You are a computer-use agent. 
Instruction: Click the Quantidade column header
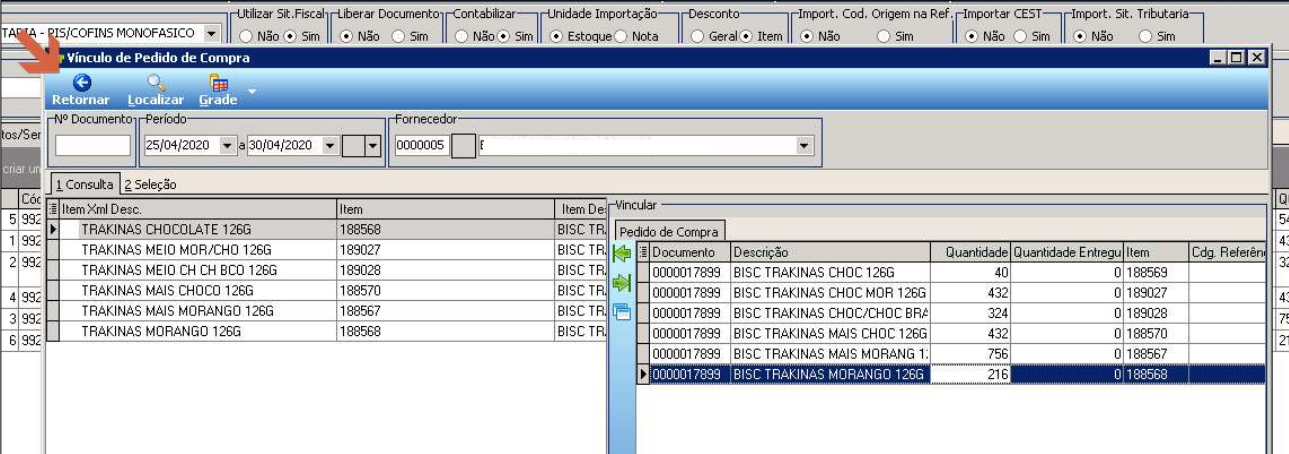point(970,253)
